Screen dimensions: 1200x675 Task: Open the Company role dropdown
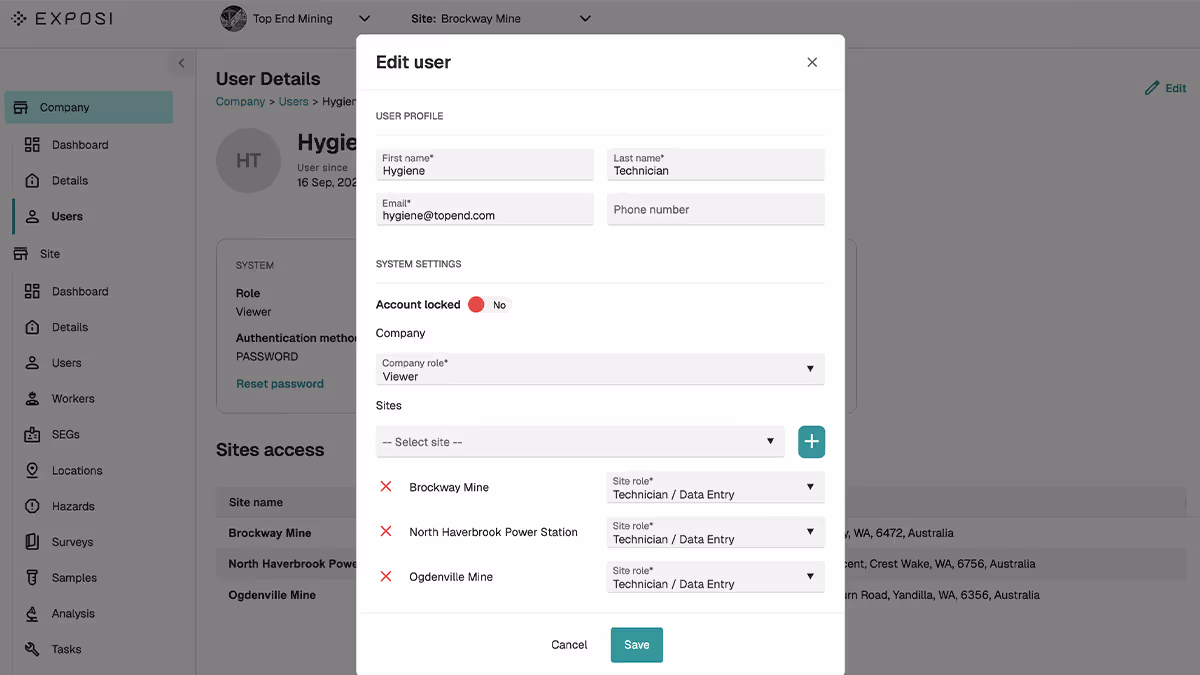point(600,369)
